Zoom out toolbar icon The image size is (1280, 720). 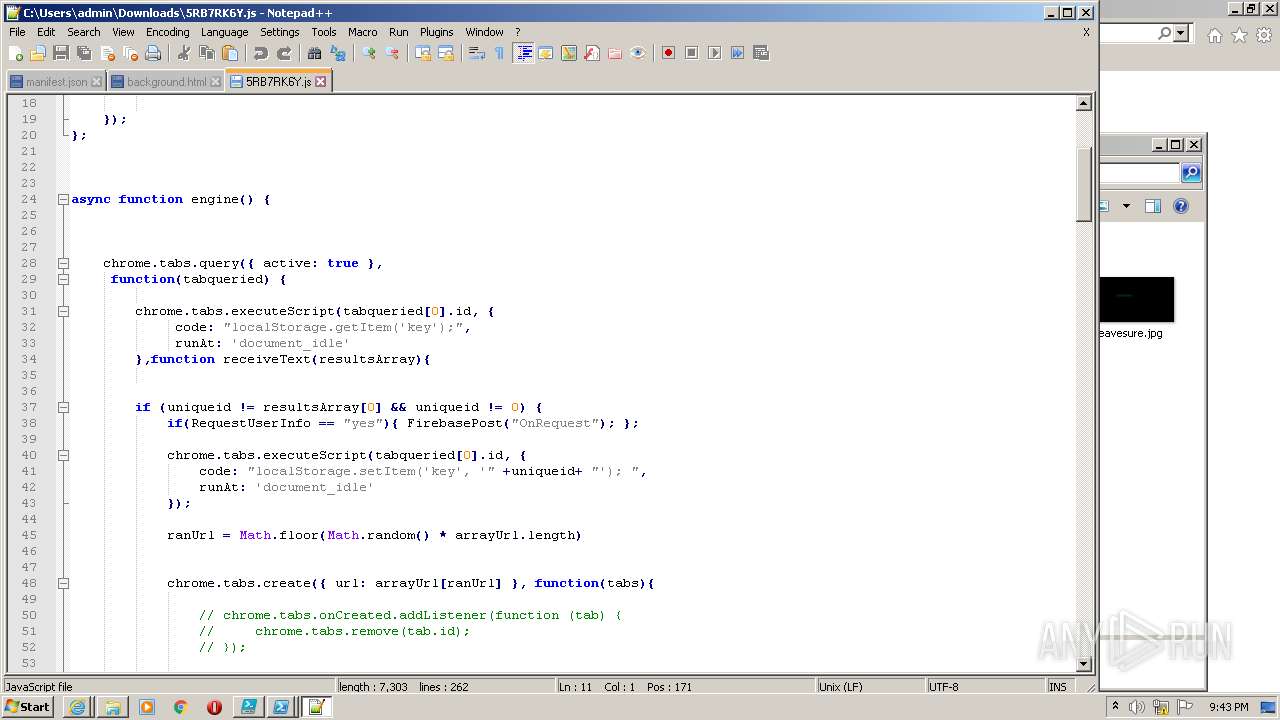[x=392, y=53]
